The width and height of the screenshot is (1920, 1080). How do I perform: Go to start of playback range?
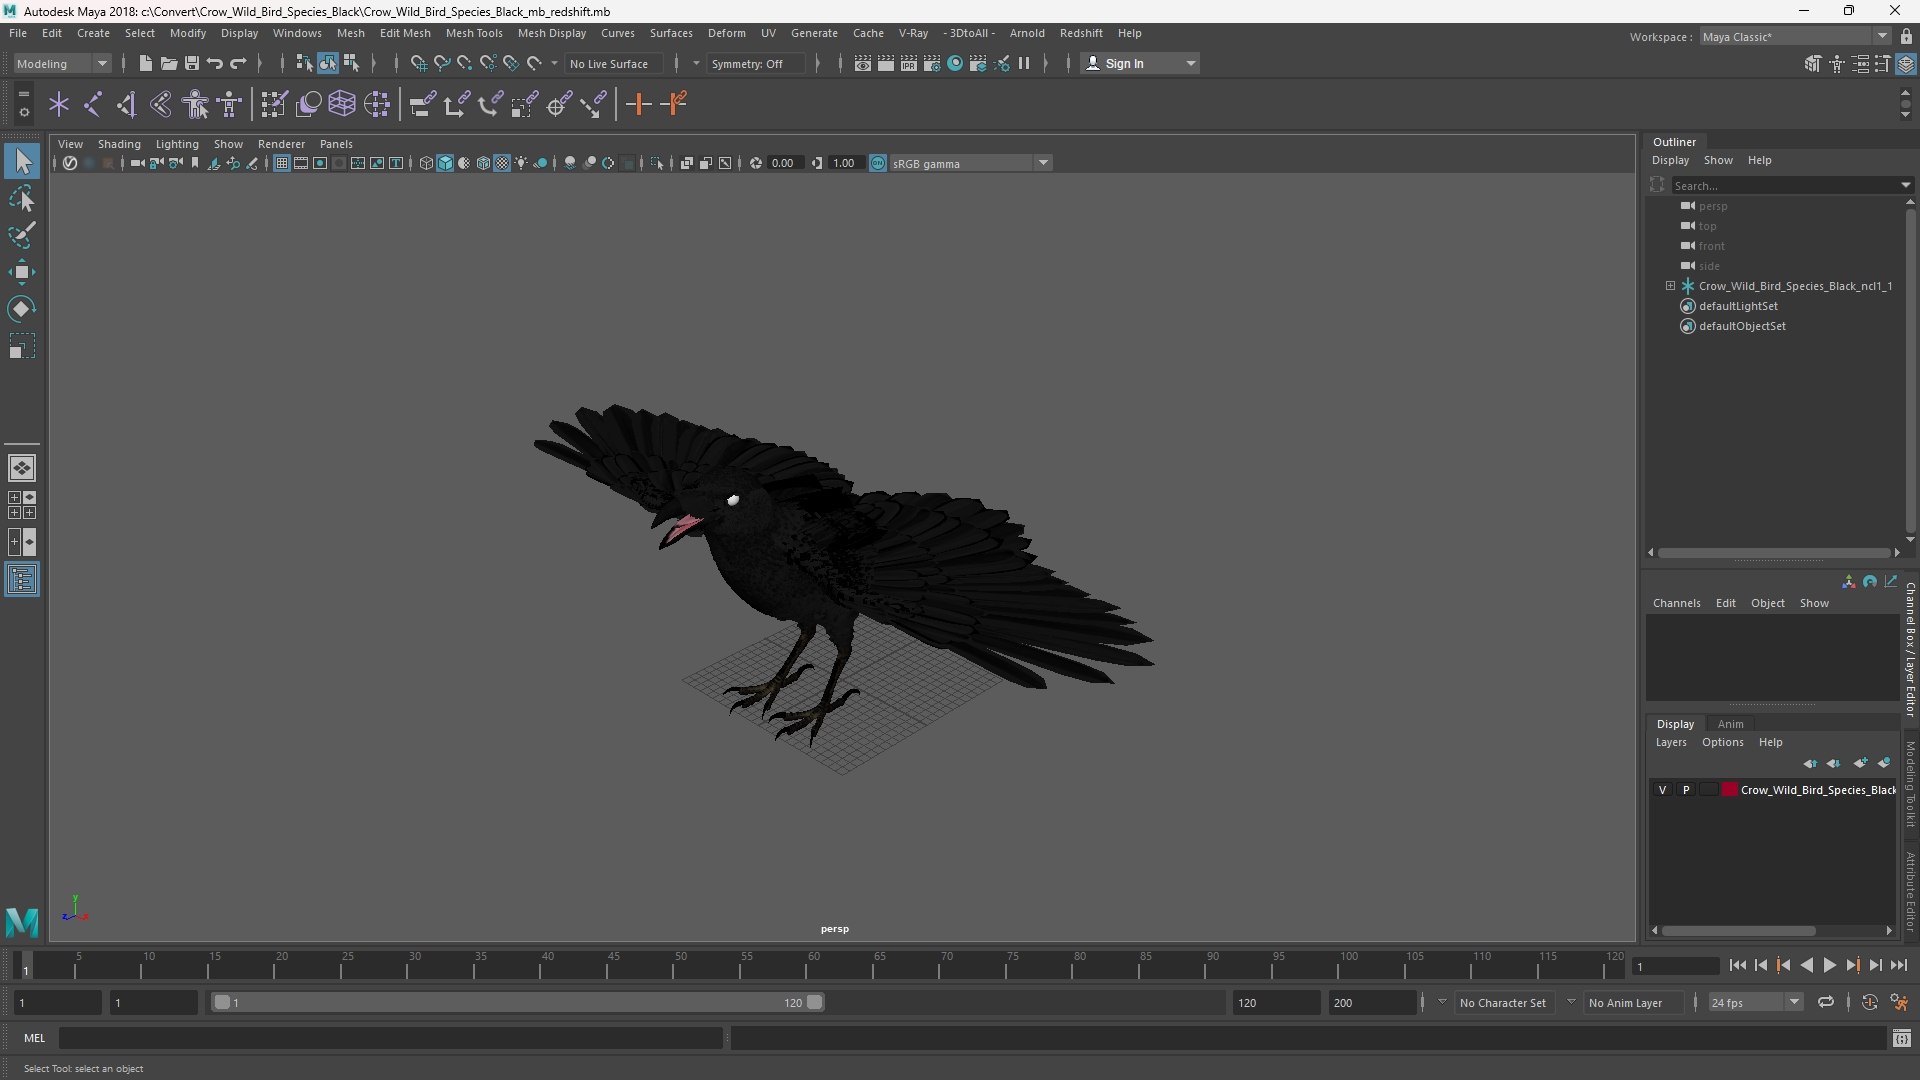click(1737, 965)
